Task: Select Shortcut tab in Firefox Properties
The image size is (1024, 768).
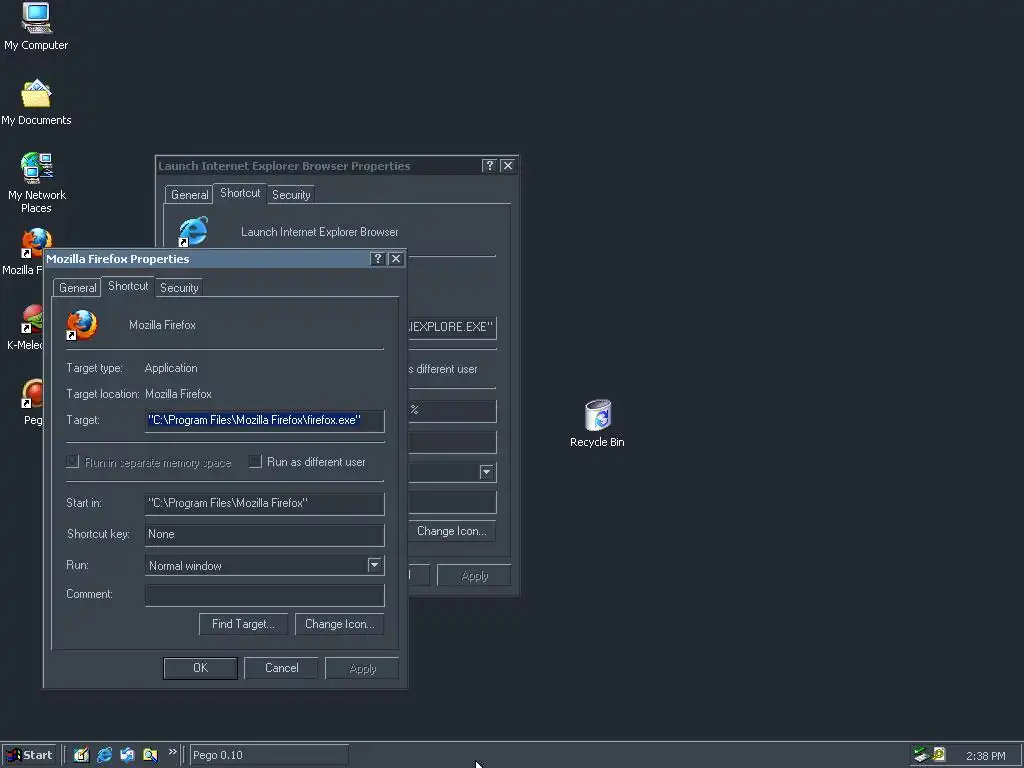Action: point(128,286)
